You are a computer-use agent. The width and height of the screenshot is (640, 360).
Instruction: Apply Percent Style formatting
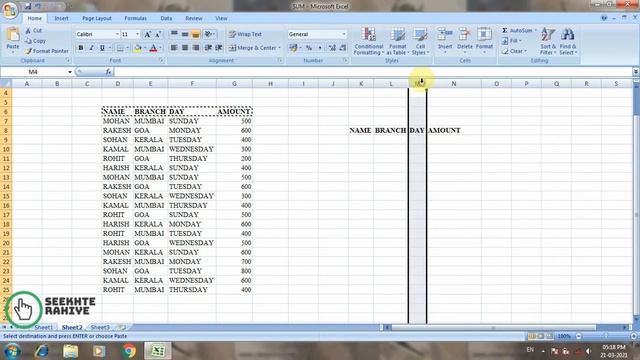pyautogui.click(x=309, y=48)
